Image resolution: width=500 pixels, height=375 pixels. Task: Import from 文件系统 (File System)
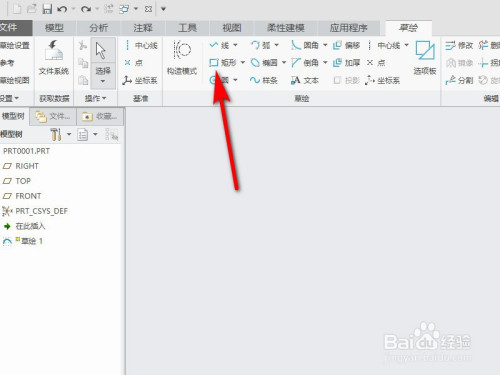coord(54,58)
